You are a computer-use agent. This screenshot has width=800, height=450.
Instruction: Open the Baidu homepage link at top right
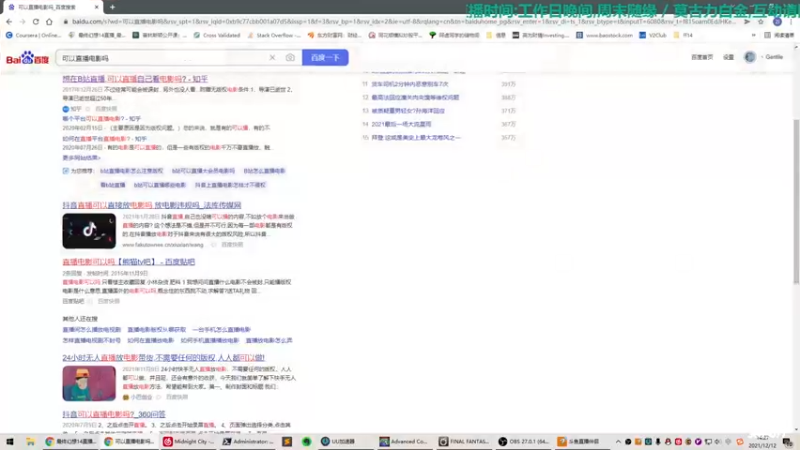pyautogui.click(x=702, y=57)
